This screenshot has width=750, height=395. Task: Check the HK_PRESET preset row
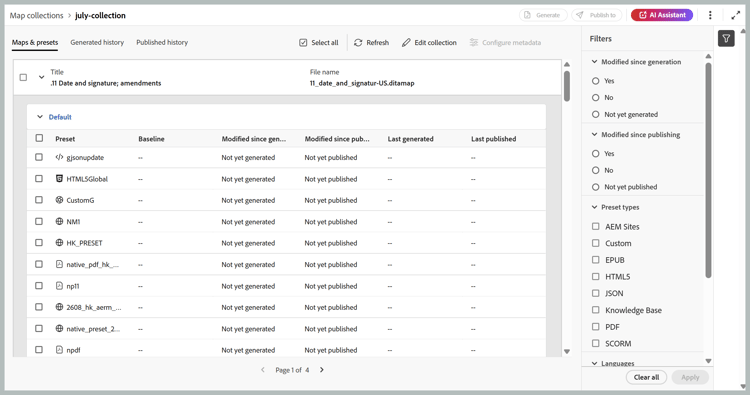tap(39, 242)
